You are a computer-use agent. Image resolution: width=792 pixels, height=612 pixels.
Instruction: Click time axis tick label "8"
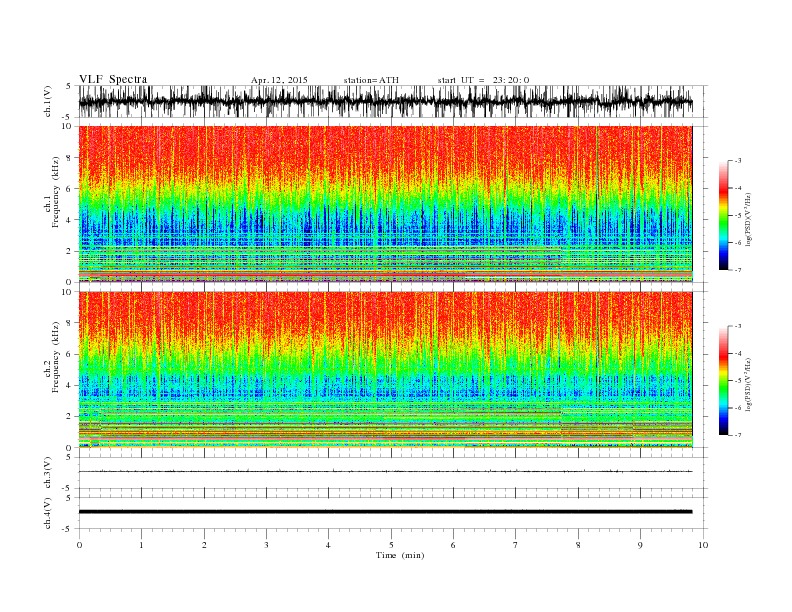click(x=578, y=545)
